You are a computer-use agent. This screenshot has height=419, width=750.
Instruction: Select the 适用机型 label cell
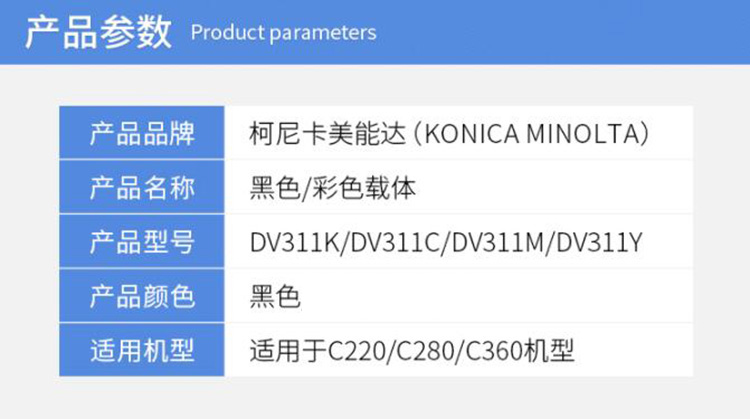pyautogui.click(x=142, y=351)
